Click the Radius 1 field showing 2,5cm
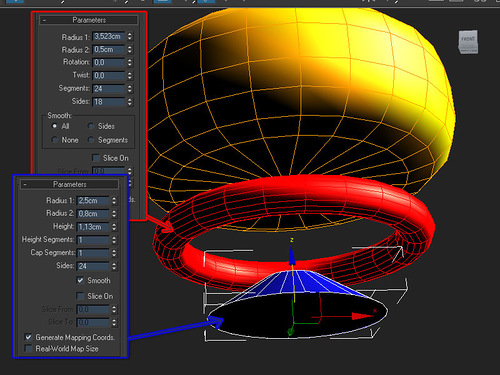This screenshot has height=375, width=500. (93, 201)
